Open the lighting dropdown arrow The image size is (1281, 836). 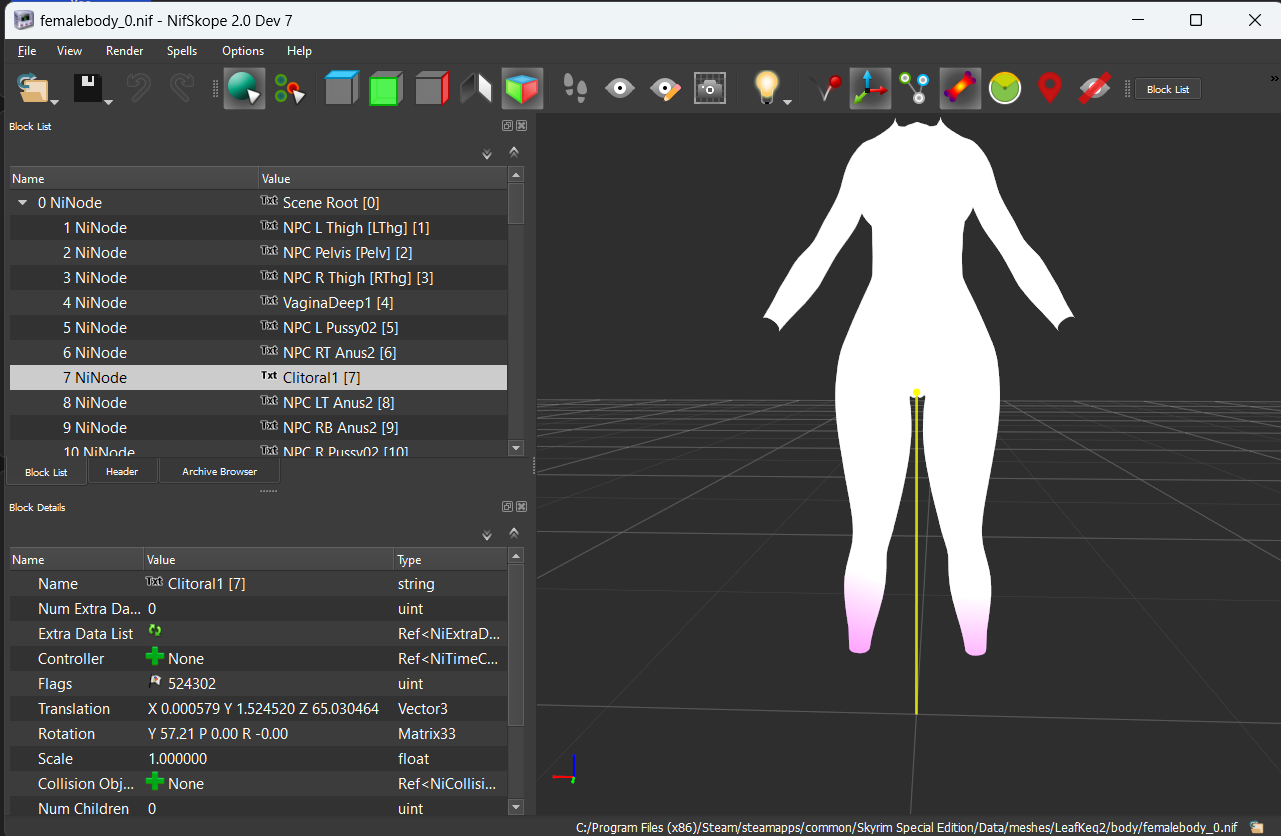click(788, 101)
